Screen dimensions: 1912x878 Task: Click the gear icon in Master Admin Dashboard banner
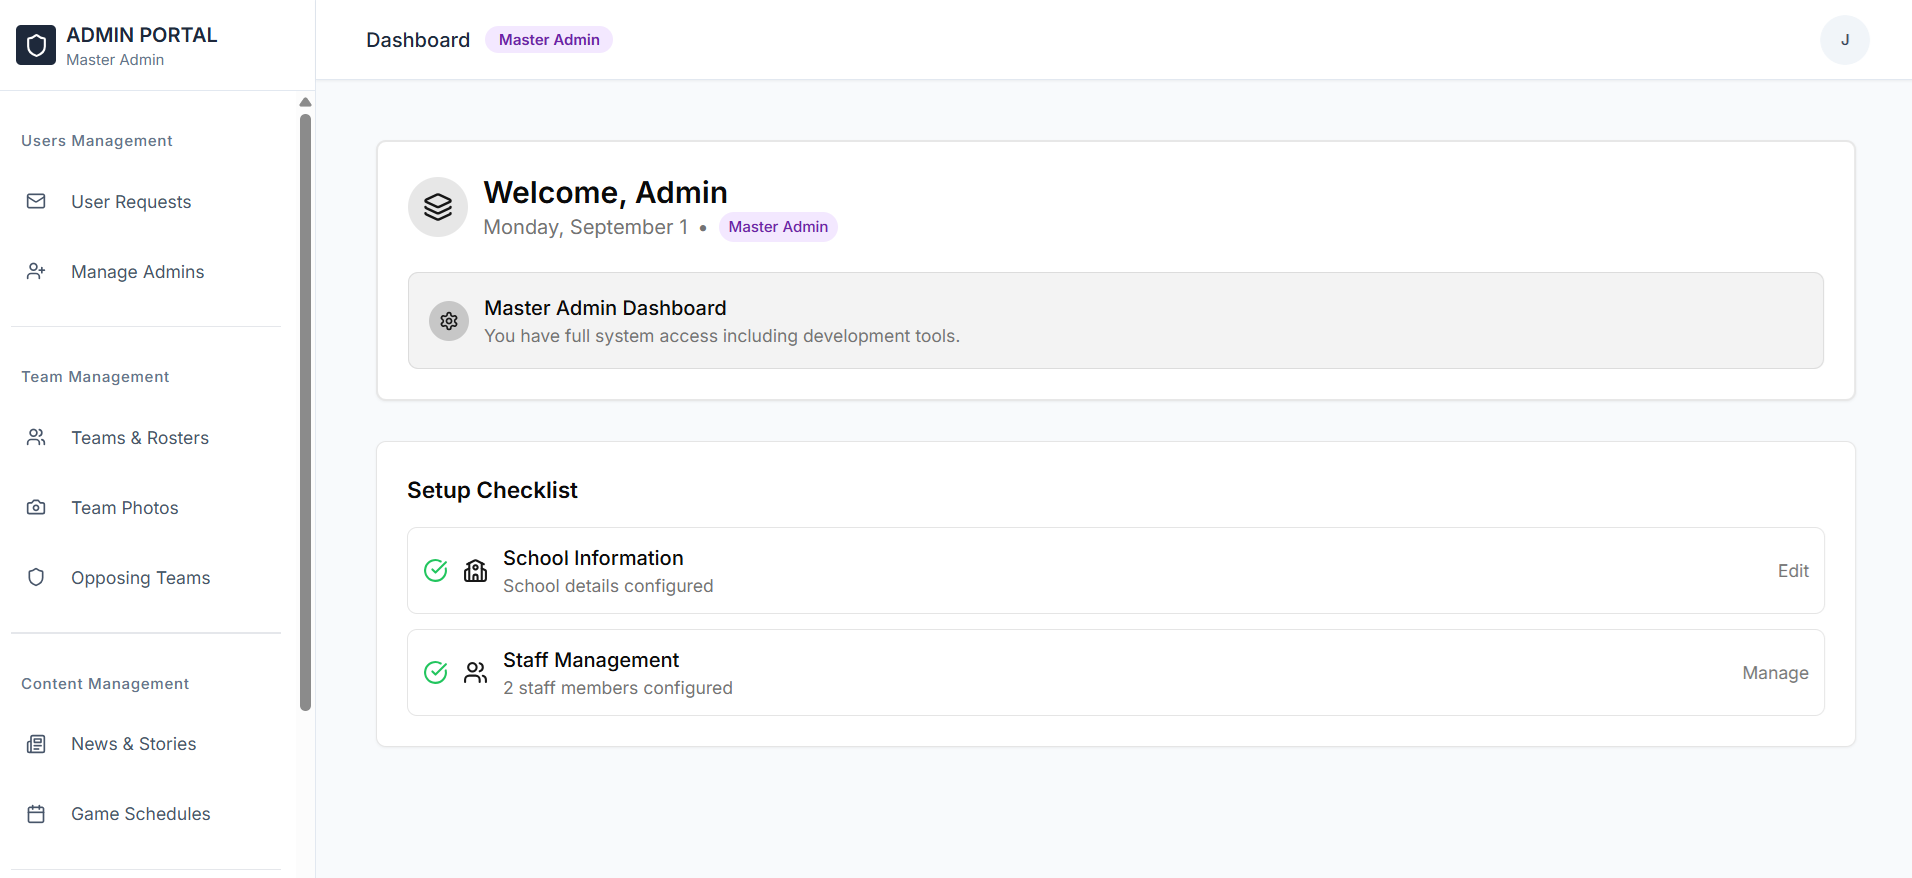click(x=449, y=321)
